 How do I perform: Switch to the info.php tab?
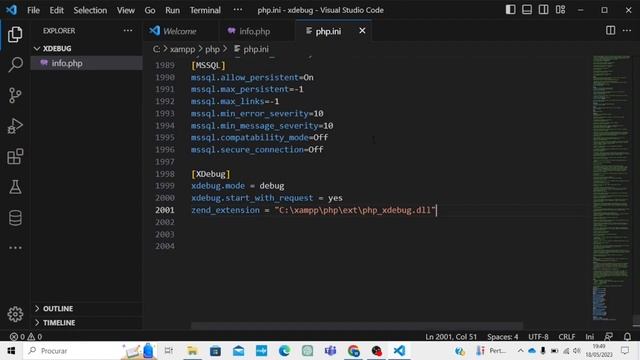[x=255, y=31]
